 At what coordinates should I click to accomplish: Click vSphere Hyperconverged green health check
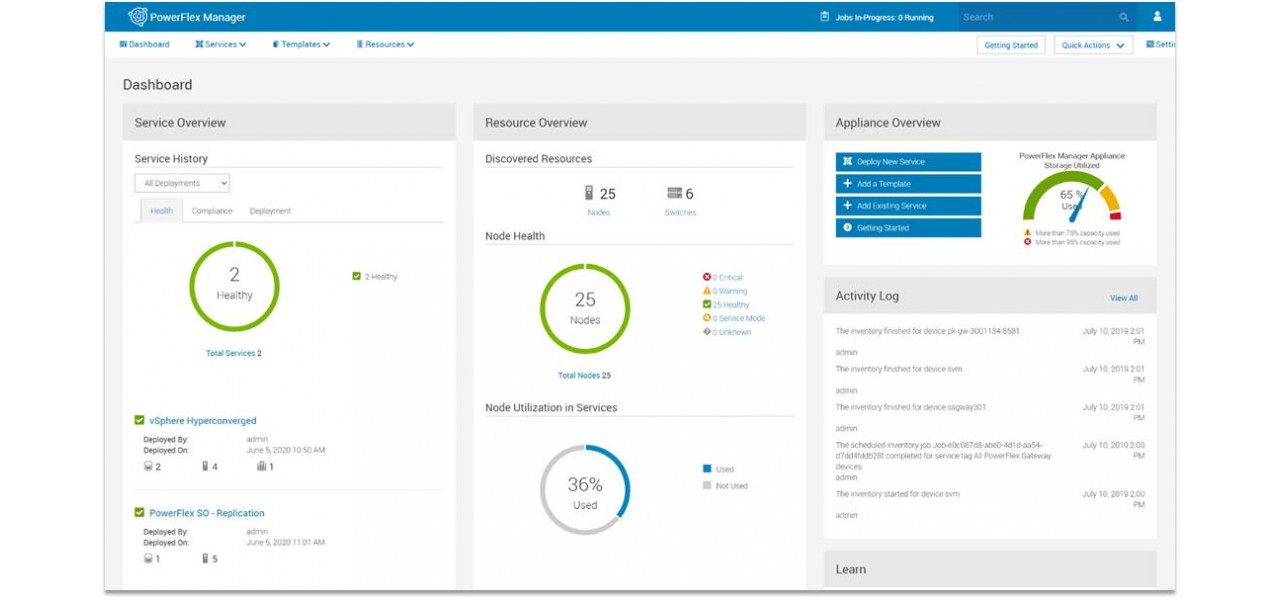(x=140, y=421)
